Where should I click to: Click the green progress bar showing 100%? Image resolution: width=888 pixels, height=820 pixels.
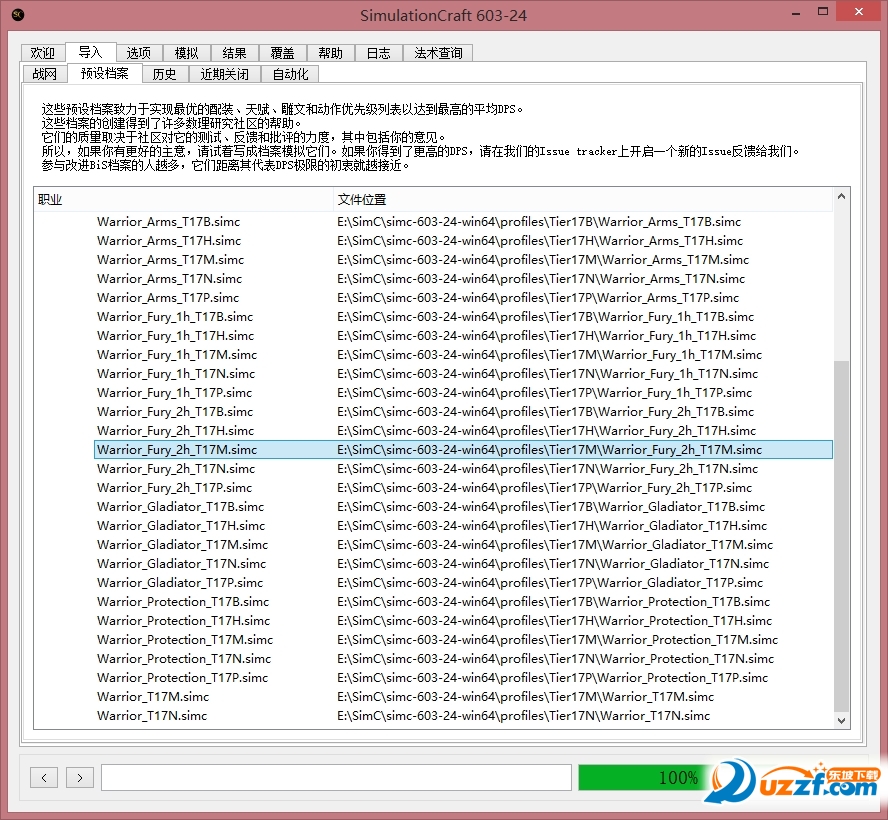tap(680, 777)
